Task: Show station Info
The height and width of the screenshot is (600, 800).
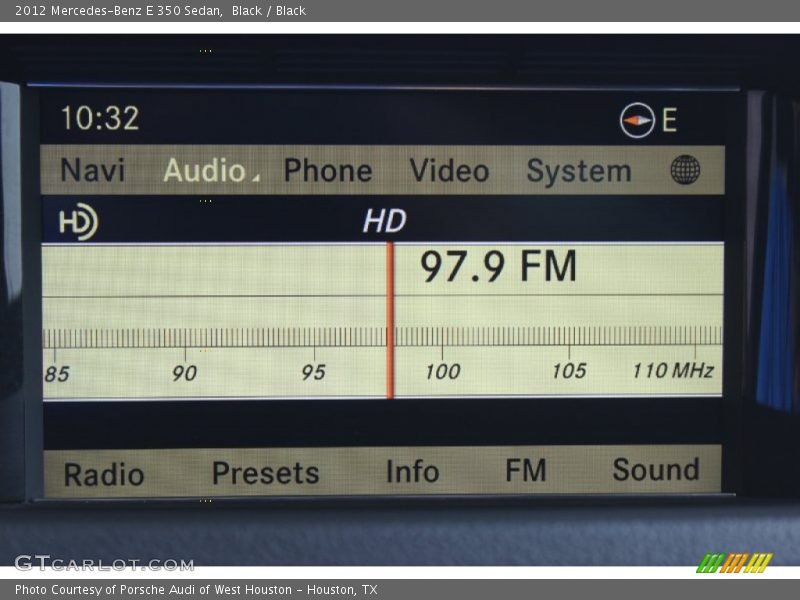Action: [x=412, y=471]
